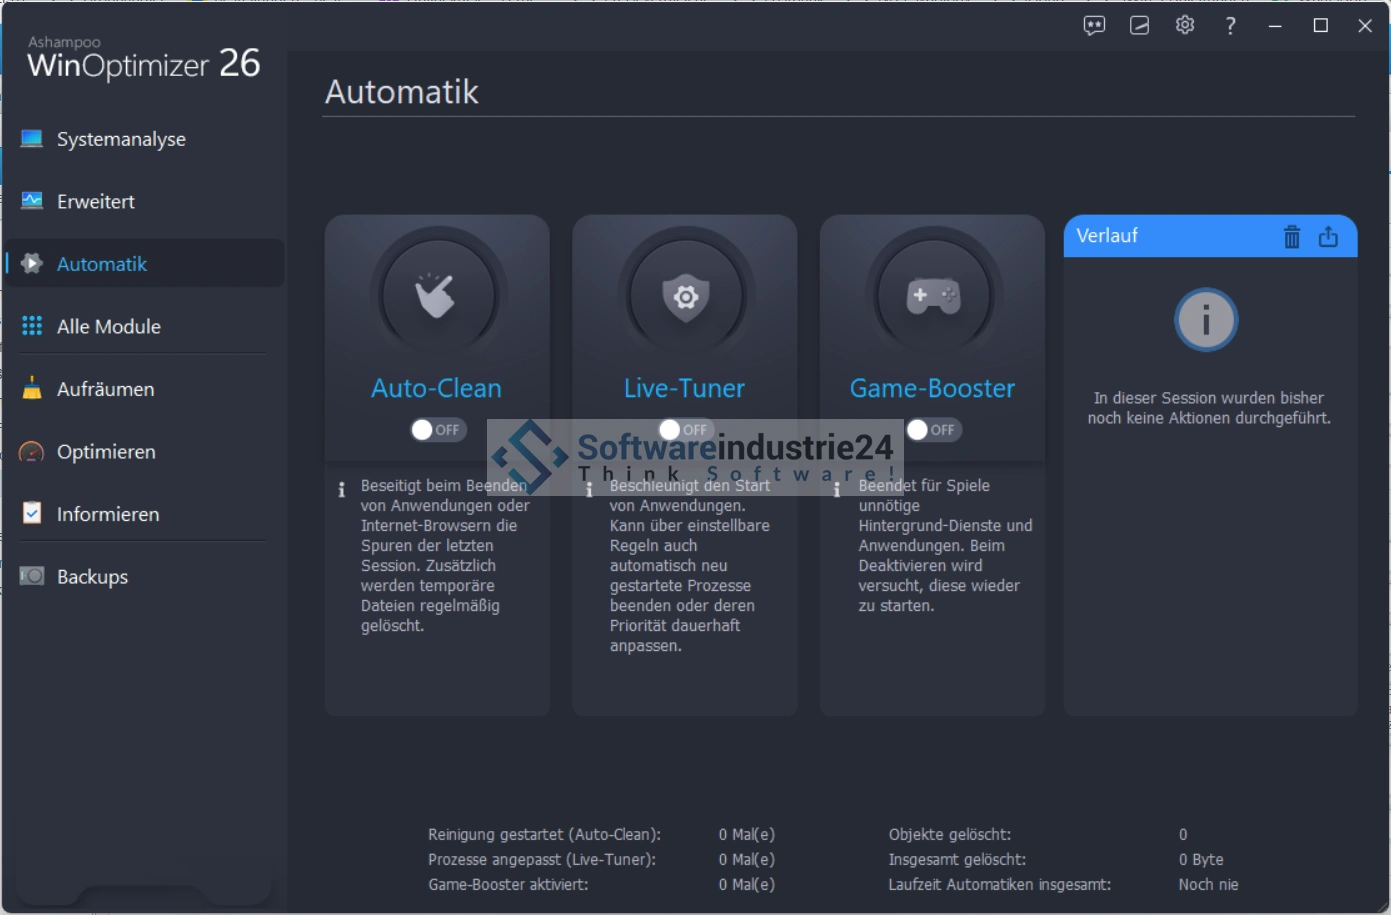1391x915 pixels.
Task: Open the Backups sidebar entry
Action: [92, 577]
